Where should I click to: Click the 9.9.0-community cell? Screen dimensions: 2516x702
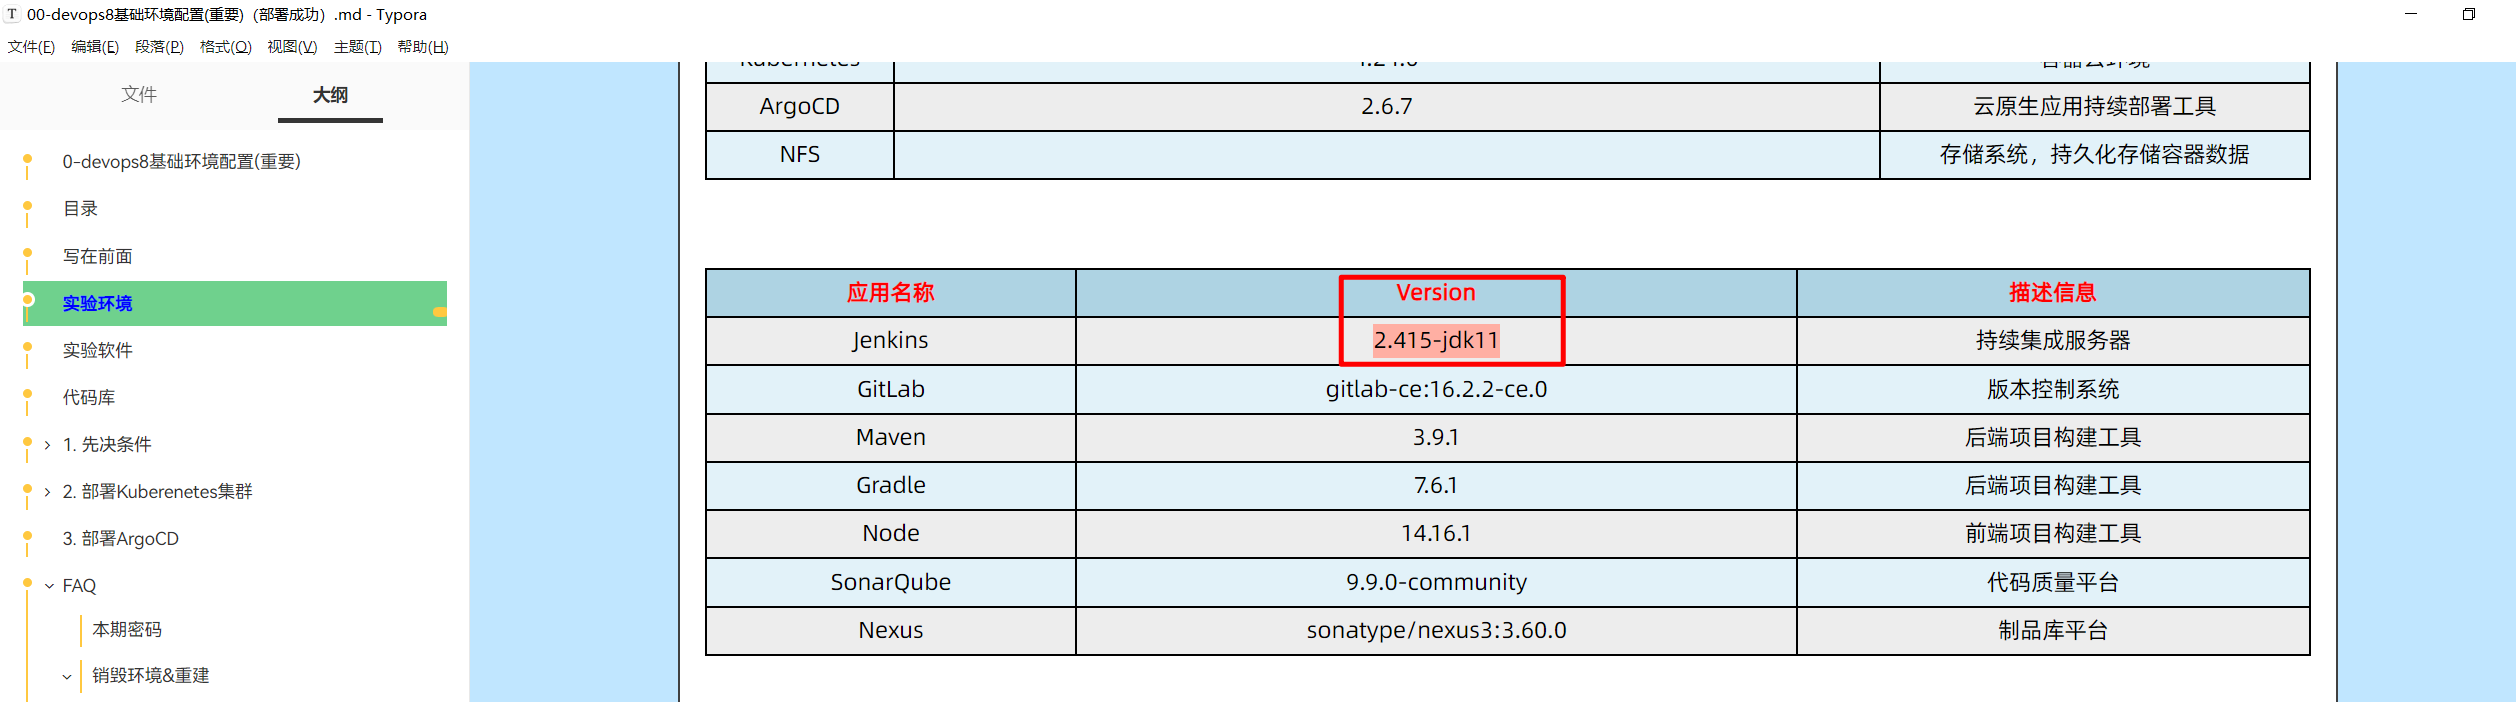1436,582
